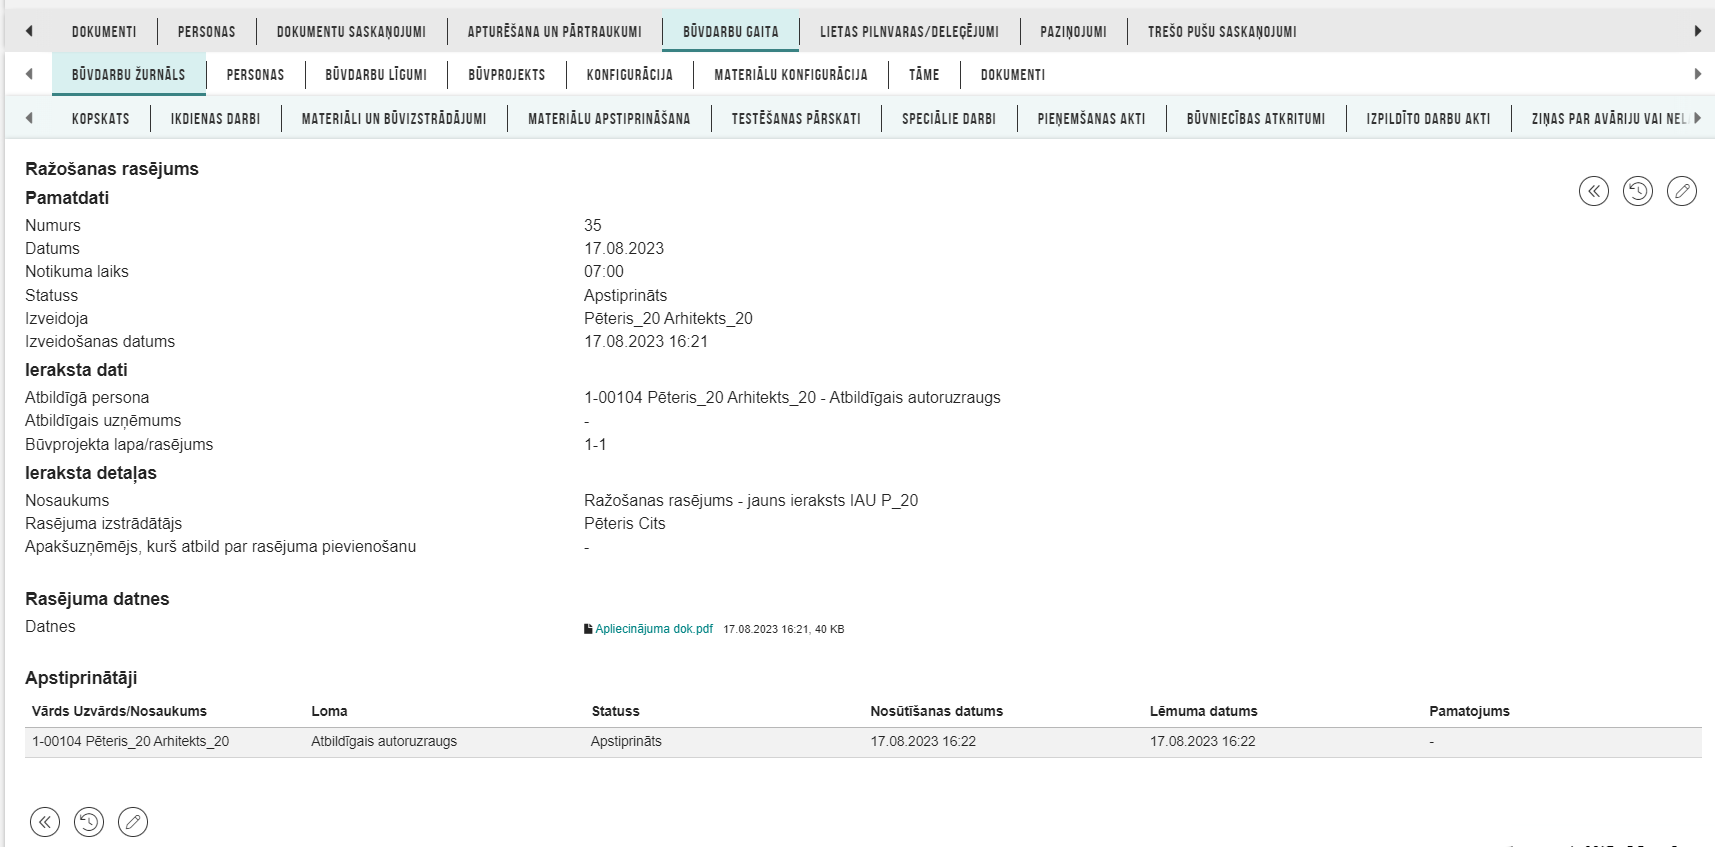
Task: Click Apstiprināts cell in approvers table
Action: (x=626, y=741)
